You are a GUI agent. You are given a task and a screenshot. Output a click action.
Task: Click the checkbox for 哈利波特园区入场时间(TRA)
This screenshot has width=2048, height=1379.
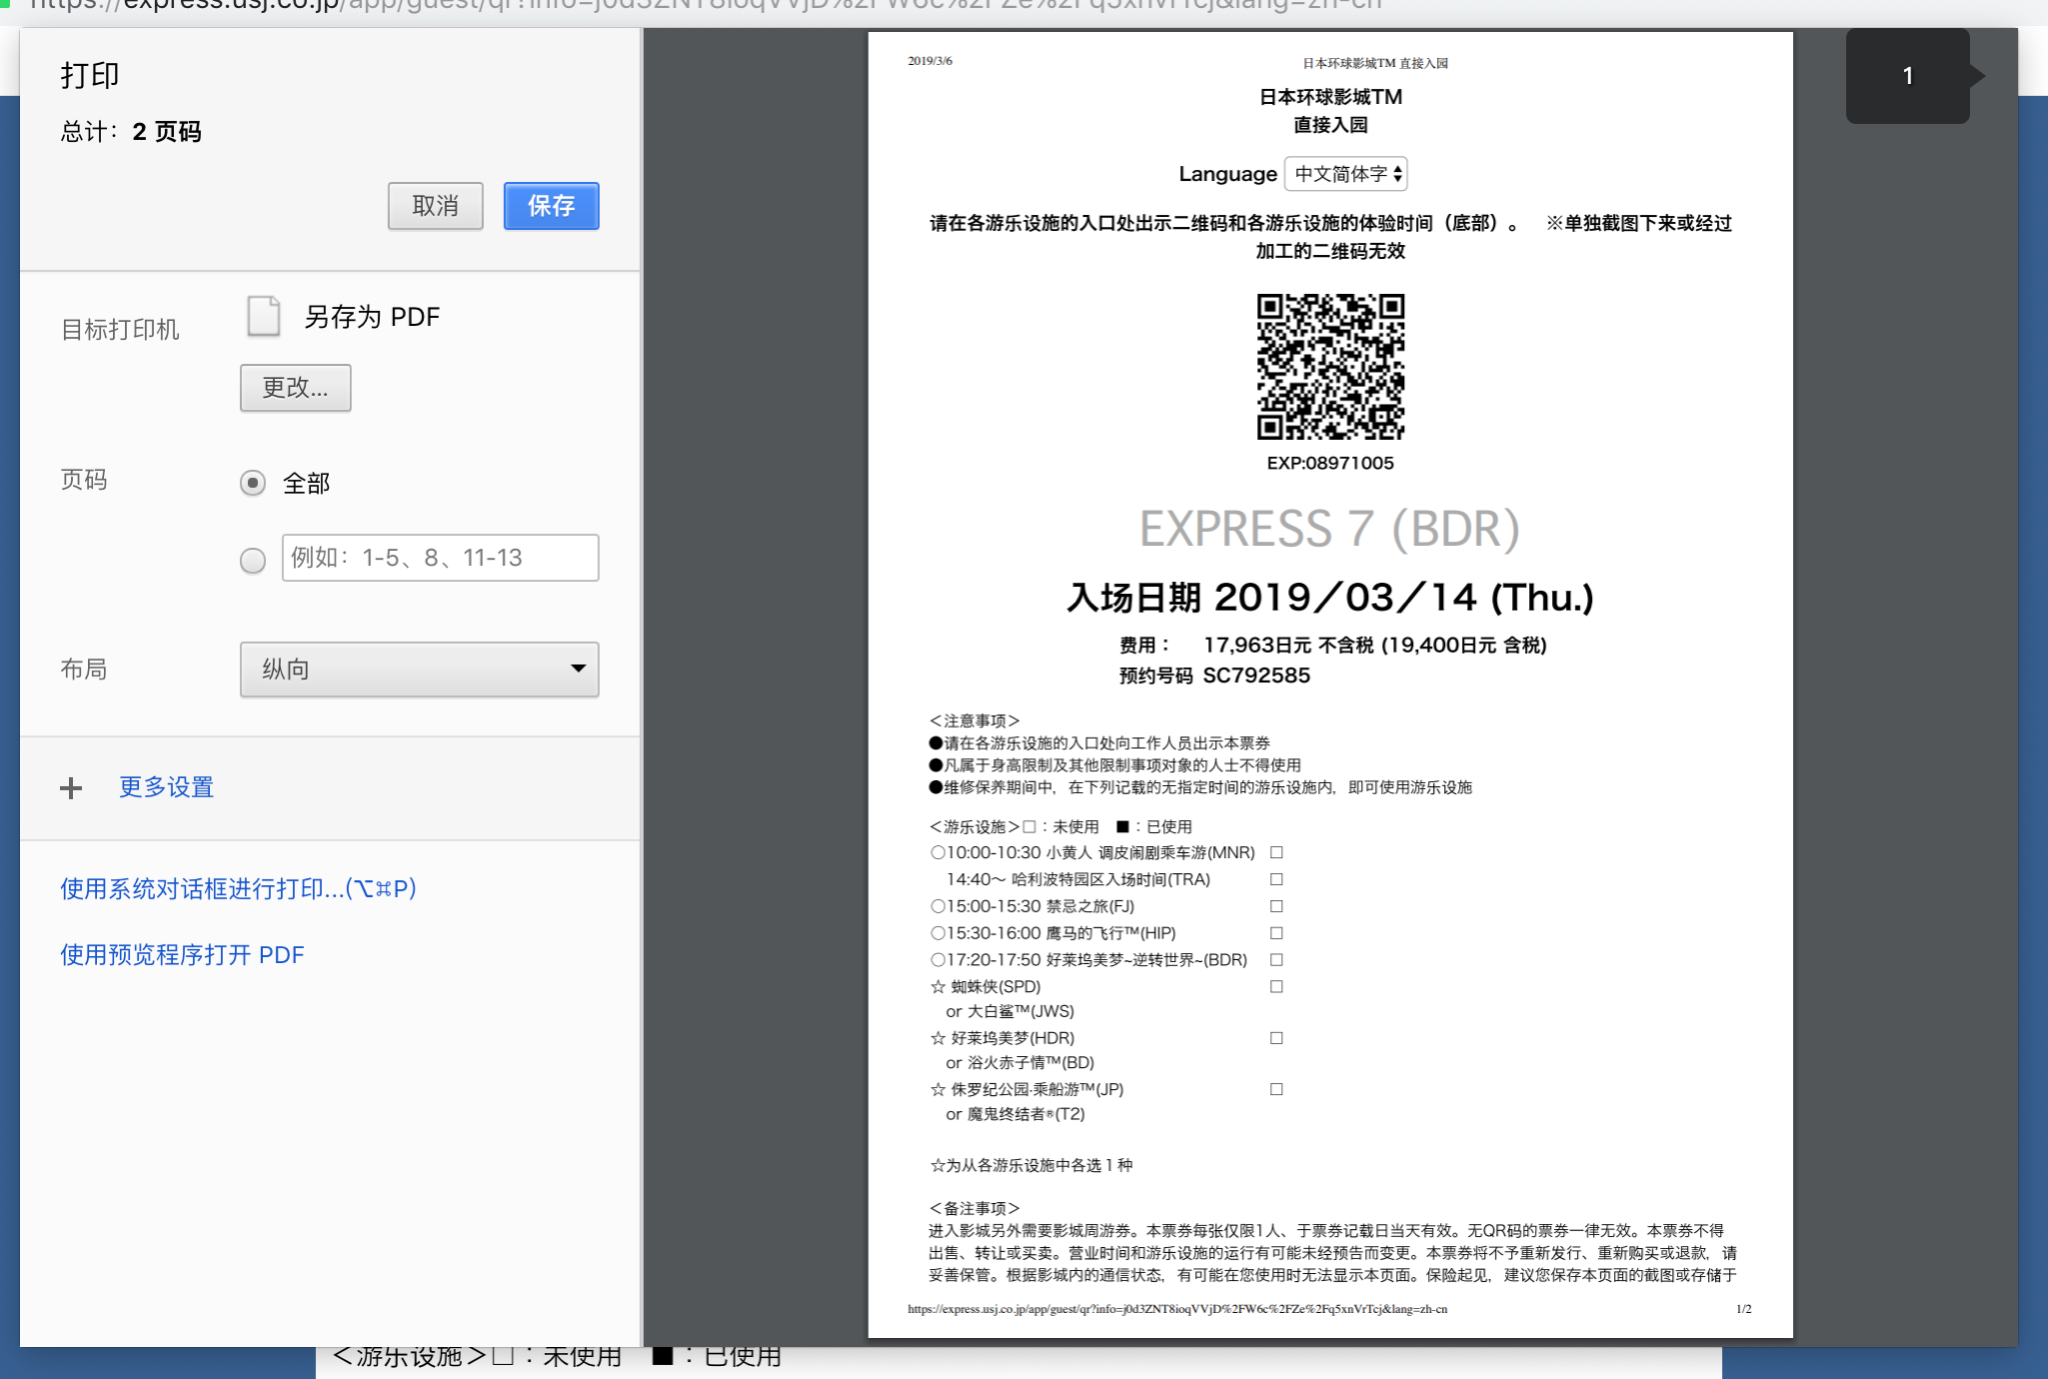[x=1276, y=880]
